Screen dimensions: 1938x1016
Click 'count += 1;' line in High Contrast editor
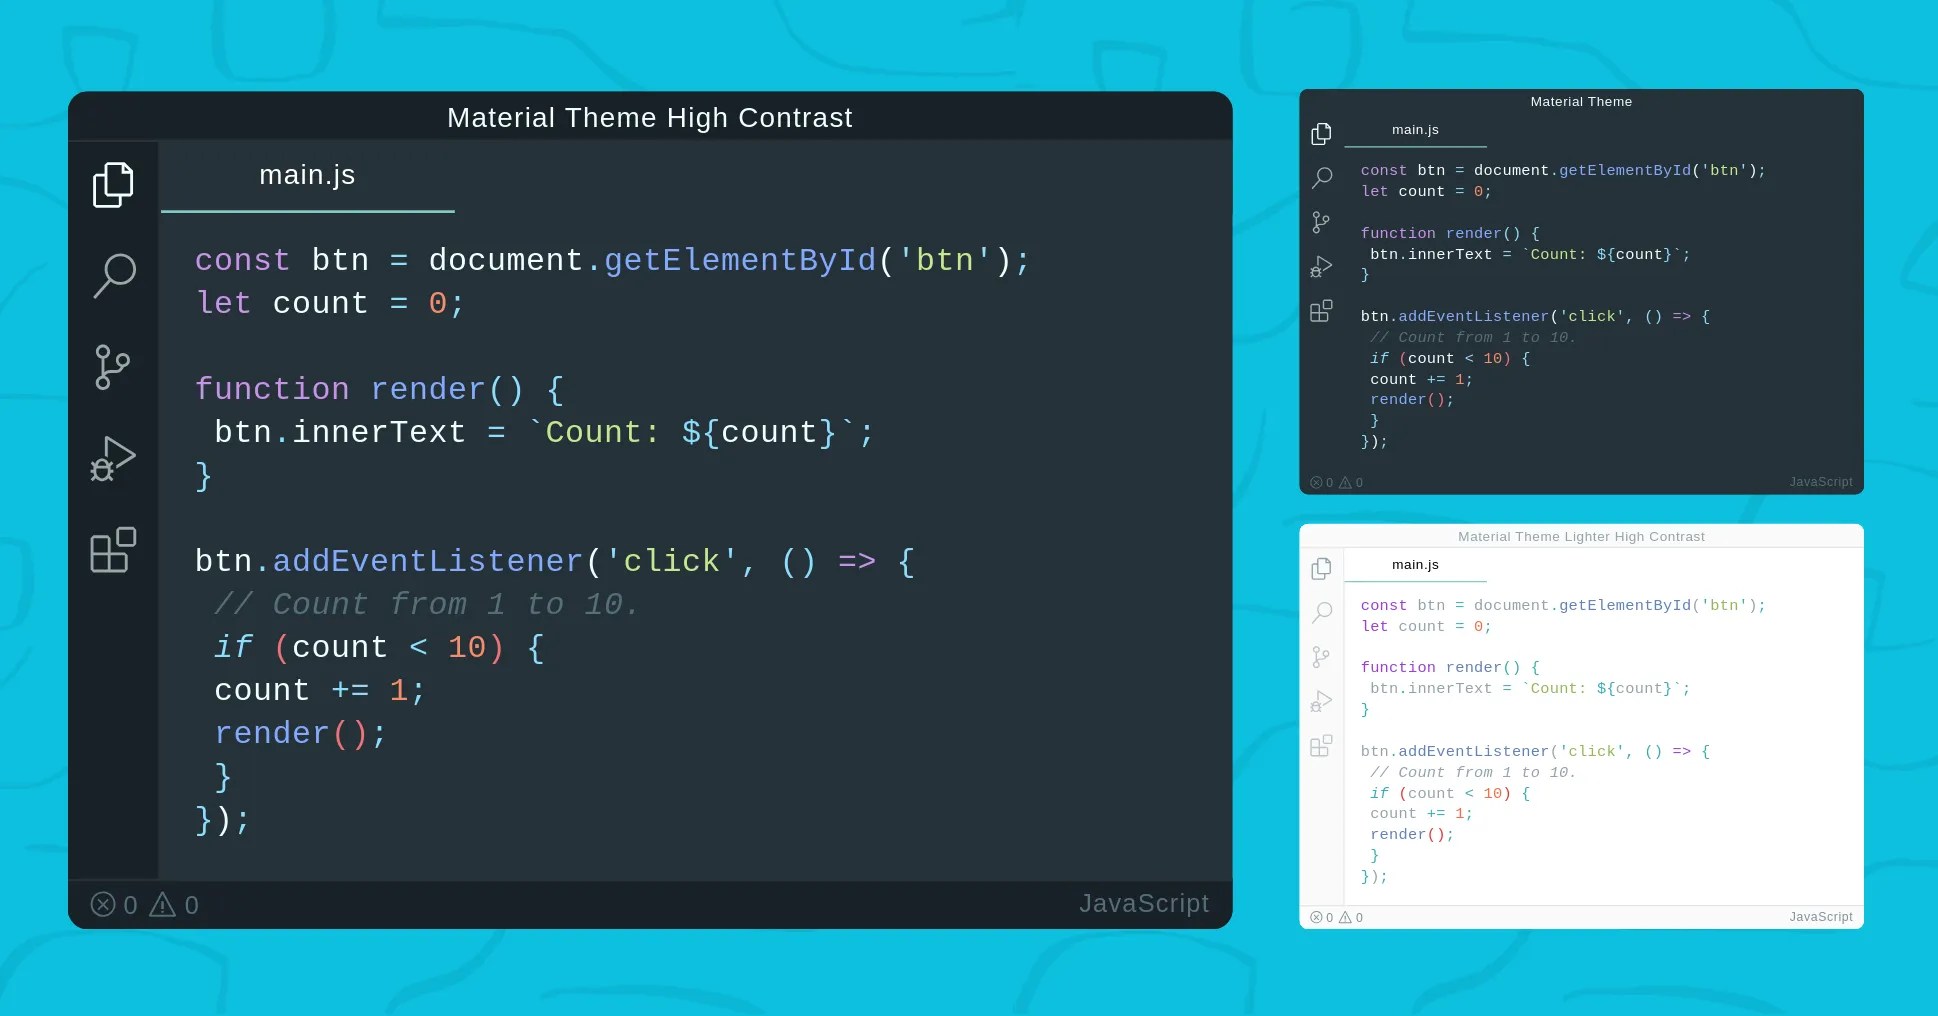click(x=320, y=691)
